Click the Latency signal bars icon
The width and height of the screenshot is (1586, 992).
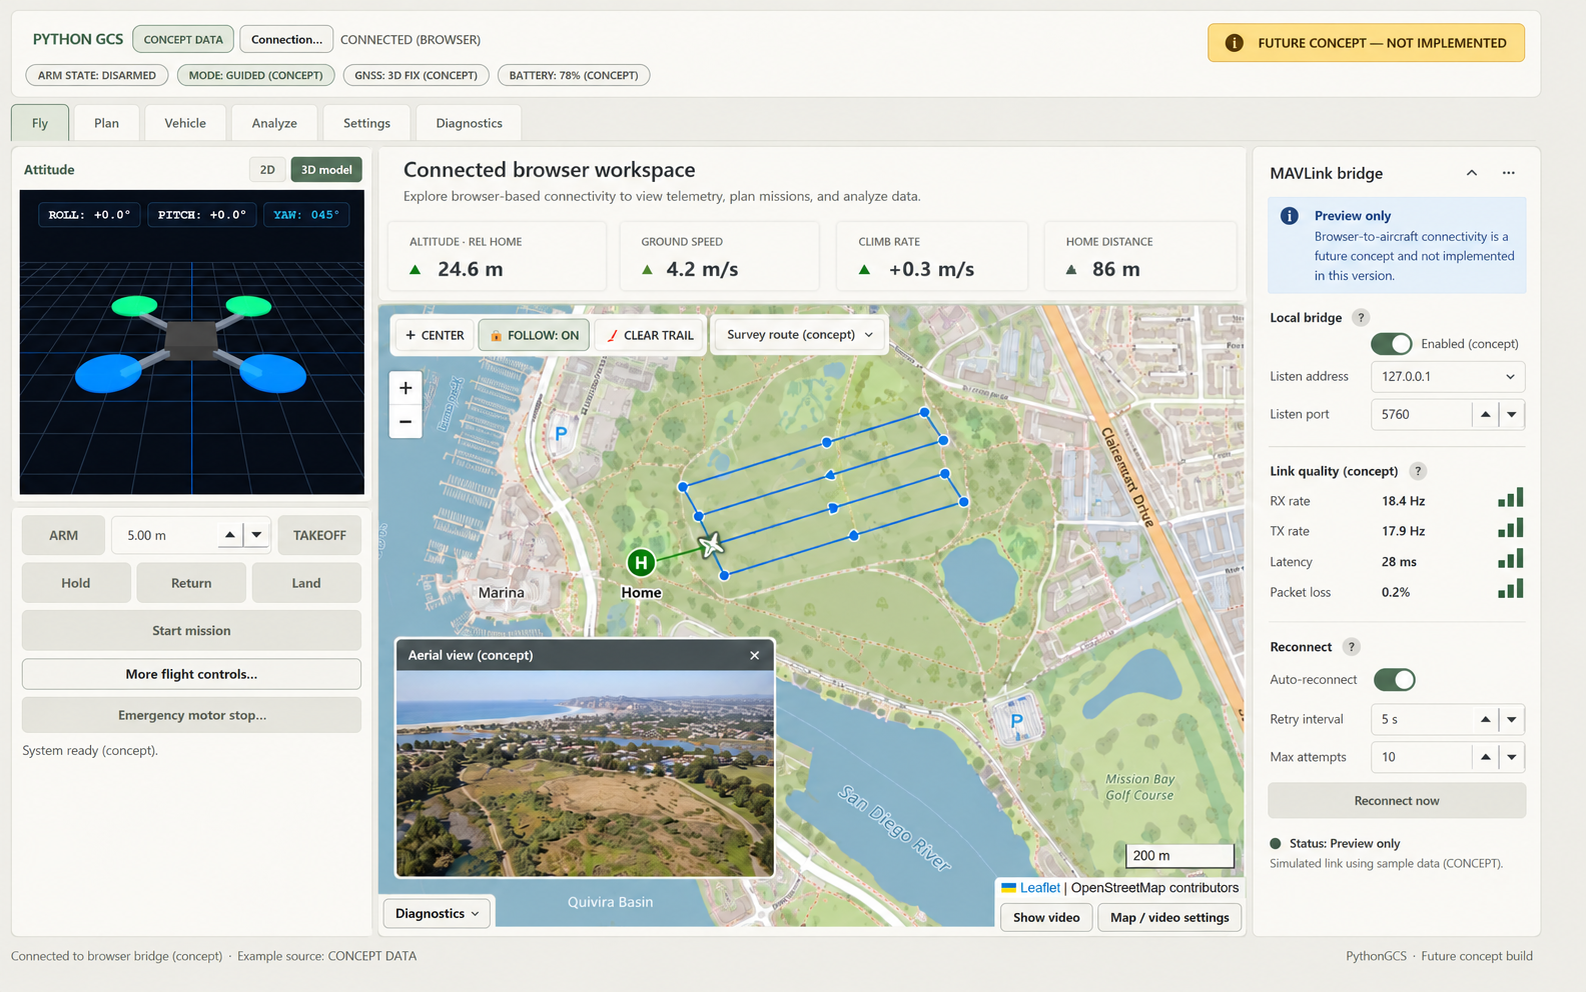click(x=1510, y=559)
